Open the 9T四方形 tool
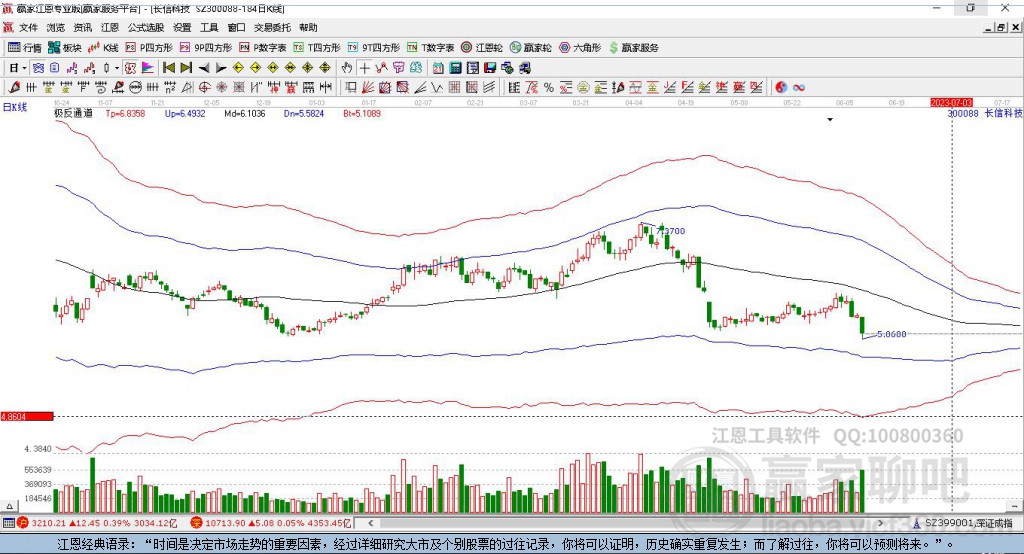 (x=374, y=48)
